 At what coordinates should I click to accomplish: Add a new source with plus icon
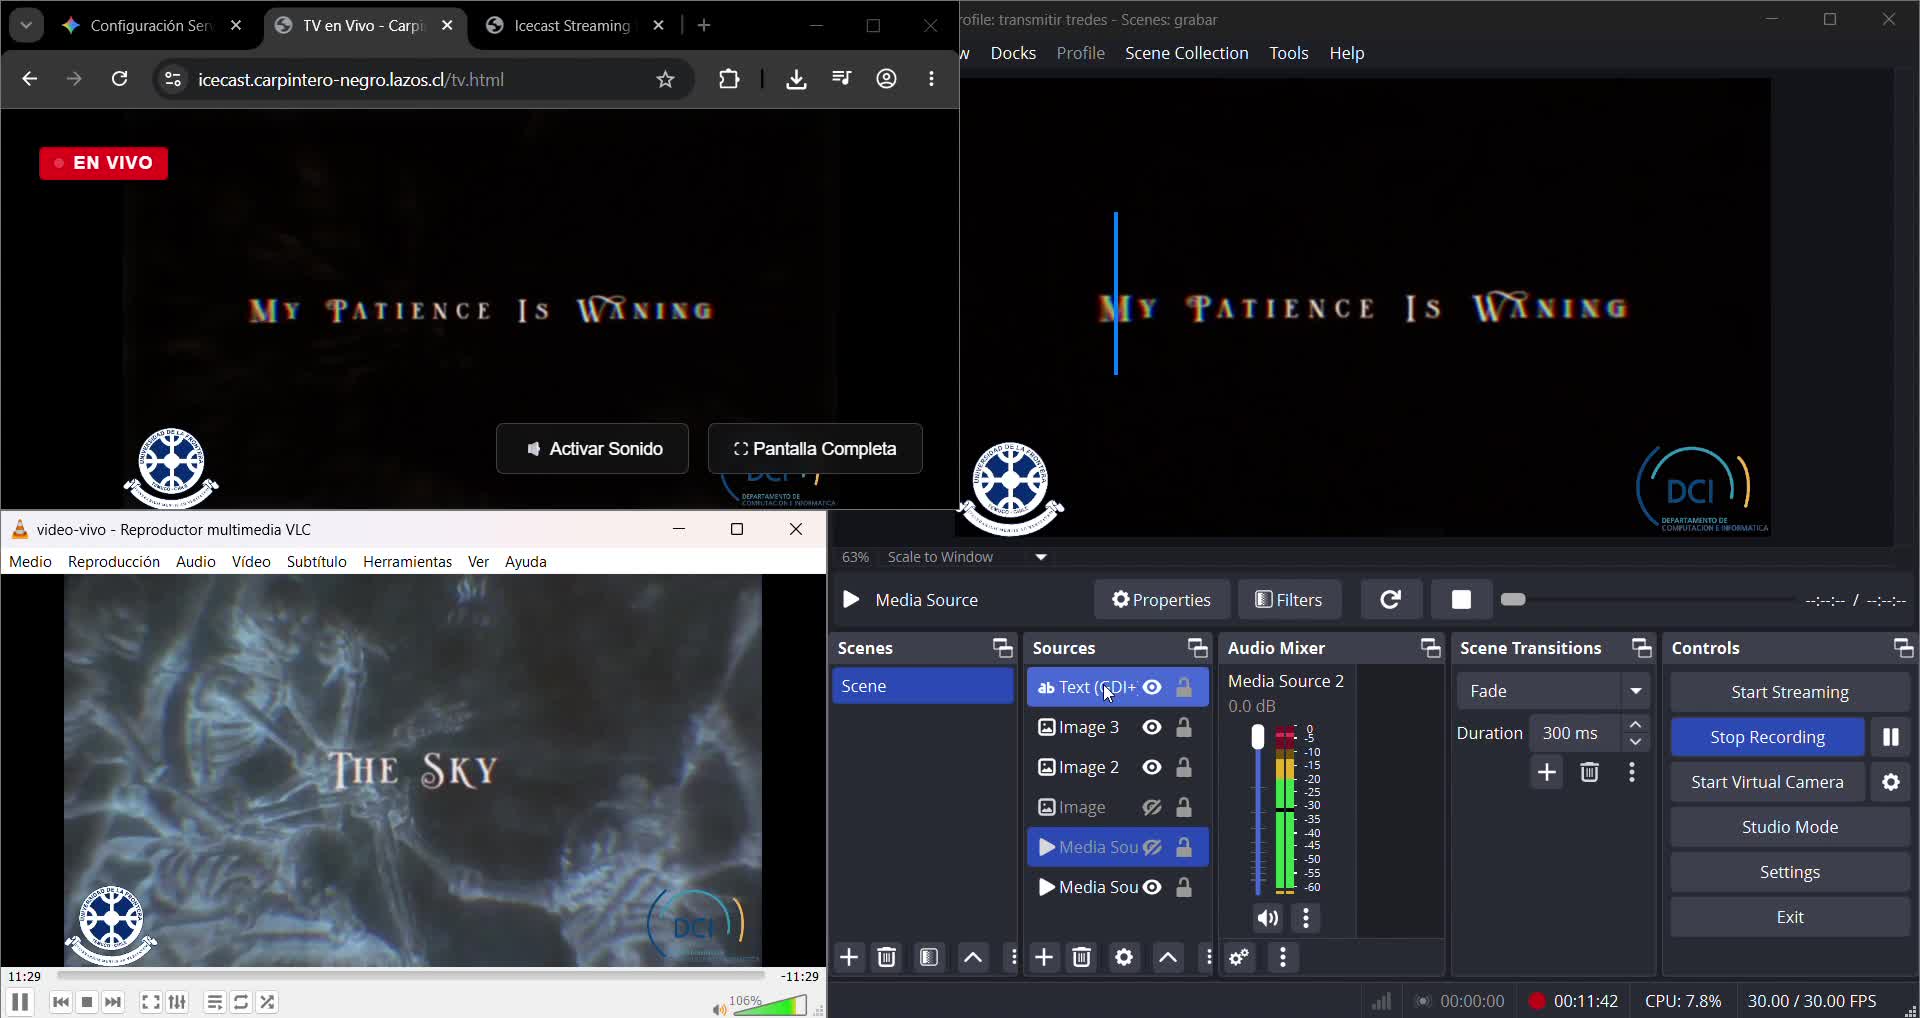coord(1044,958)
